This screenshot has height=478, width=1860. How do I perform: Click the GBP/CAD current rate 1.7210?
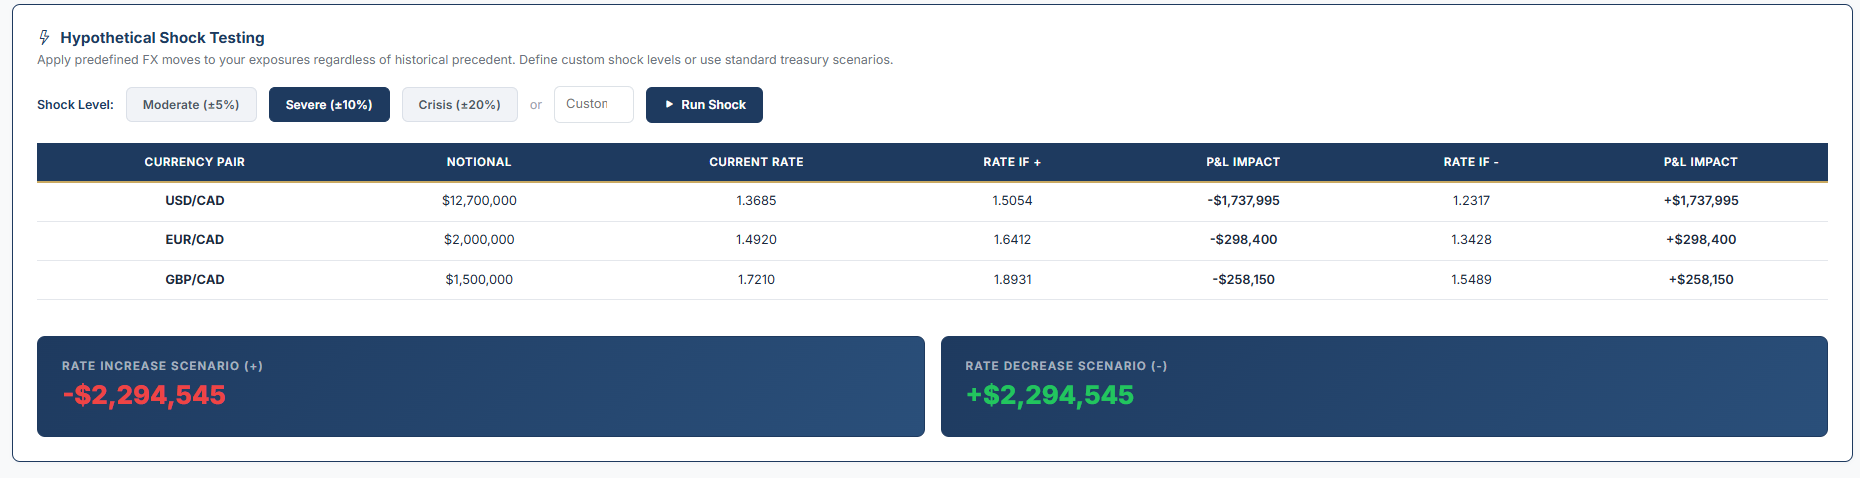click(756, 280)
